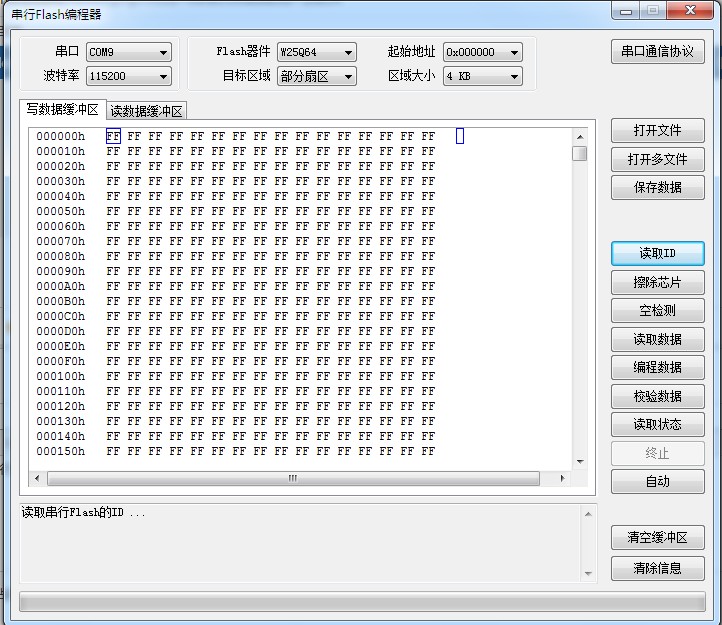Open the 目标区域 部分扇区 dropdown
The image size is (722, 625).
[x=316, y=76]
